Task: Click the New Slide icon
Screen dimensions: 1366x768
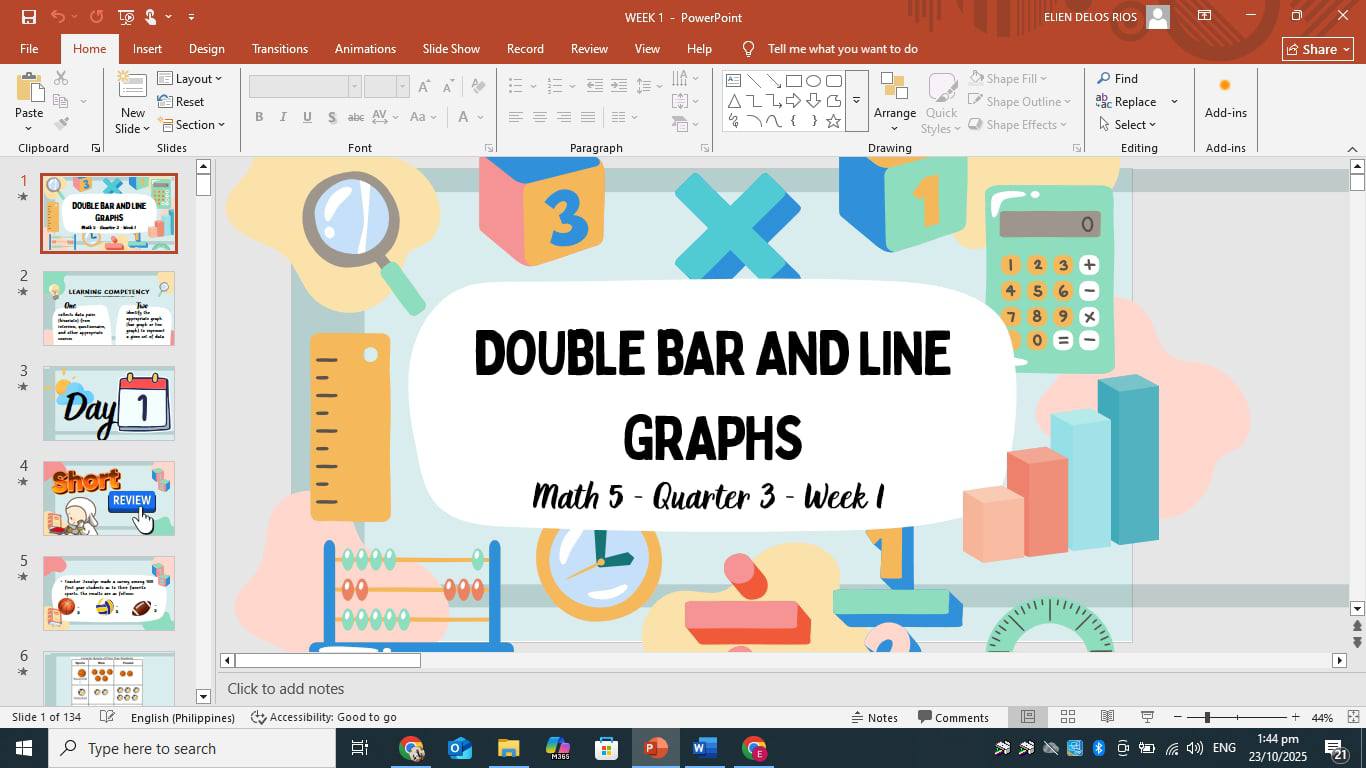Action: pos(132,88)
